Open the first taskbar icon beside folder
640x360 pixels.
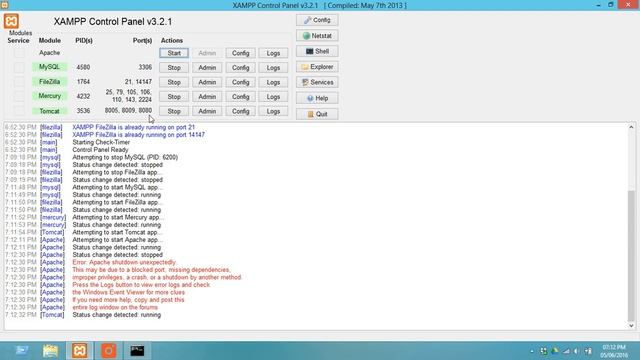[22, 351]
